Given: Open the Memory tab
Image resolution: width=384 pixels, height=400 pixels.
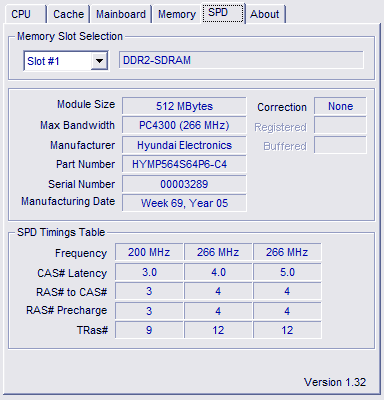Looking at the screenshot, I should point(177,14).
